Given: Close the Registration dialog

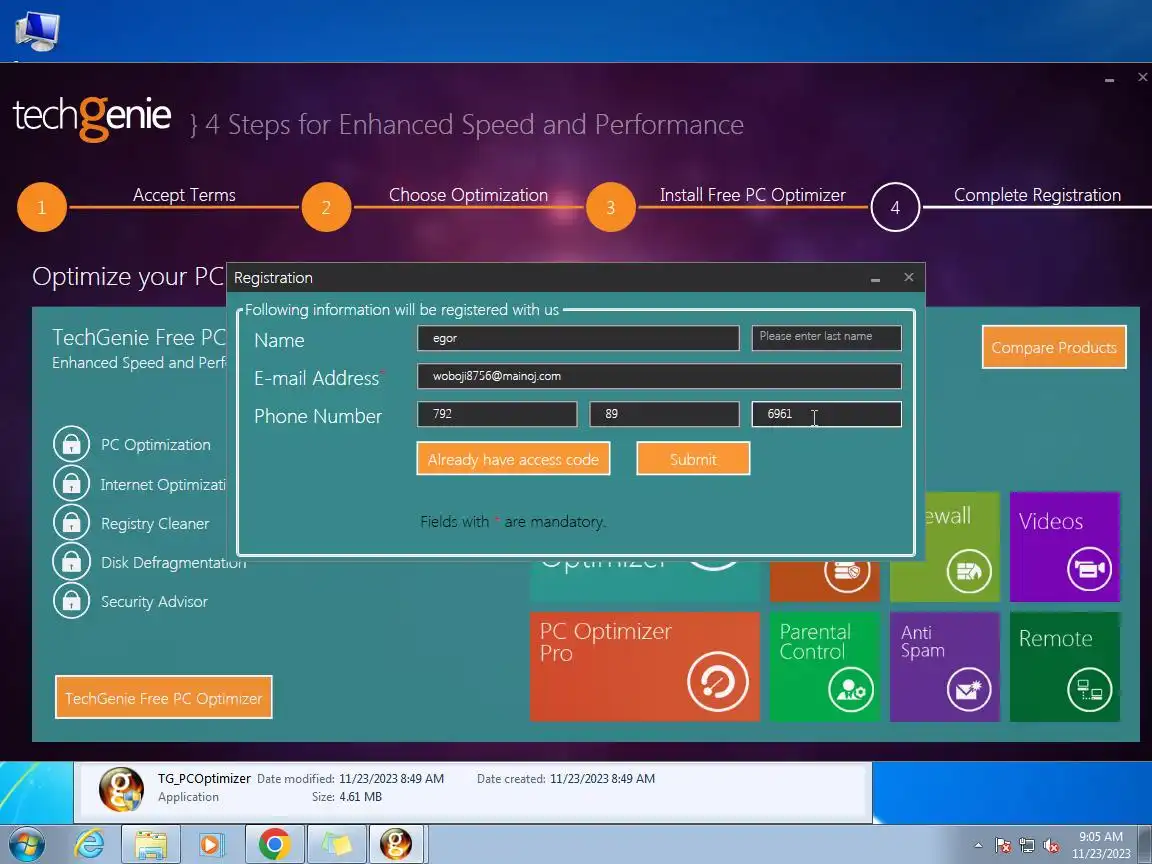Looking at the screenshot, I should (909, 277).
